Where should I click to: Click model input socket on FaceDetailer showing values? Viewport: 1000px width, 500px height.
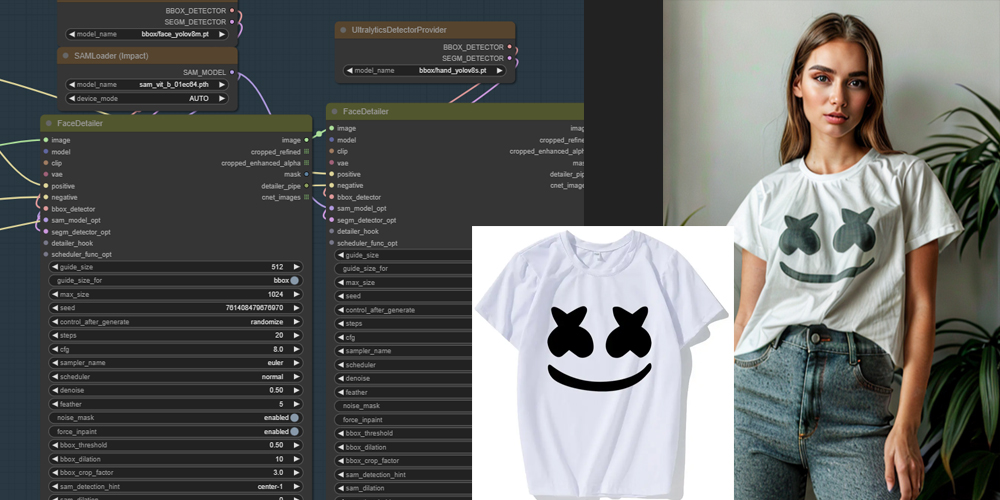click(x=45, y=152)
